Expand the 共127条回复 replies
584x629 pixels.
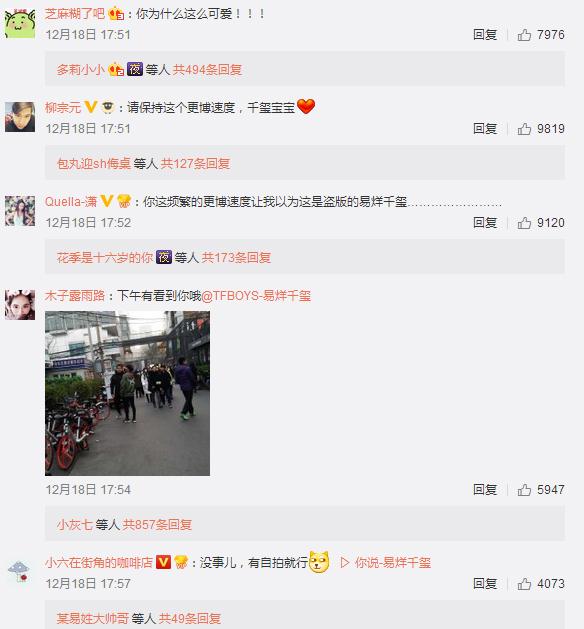[195, 164]
